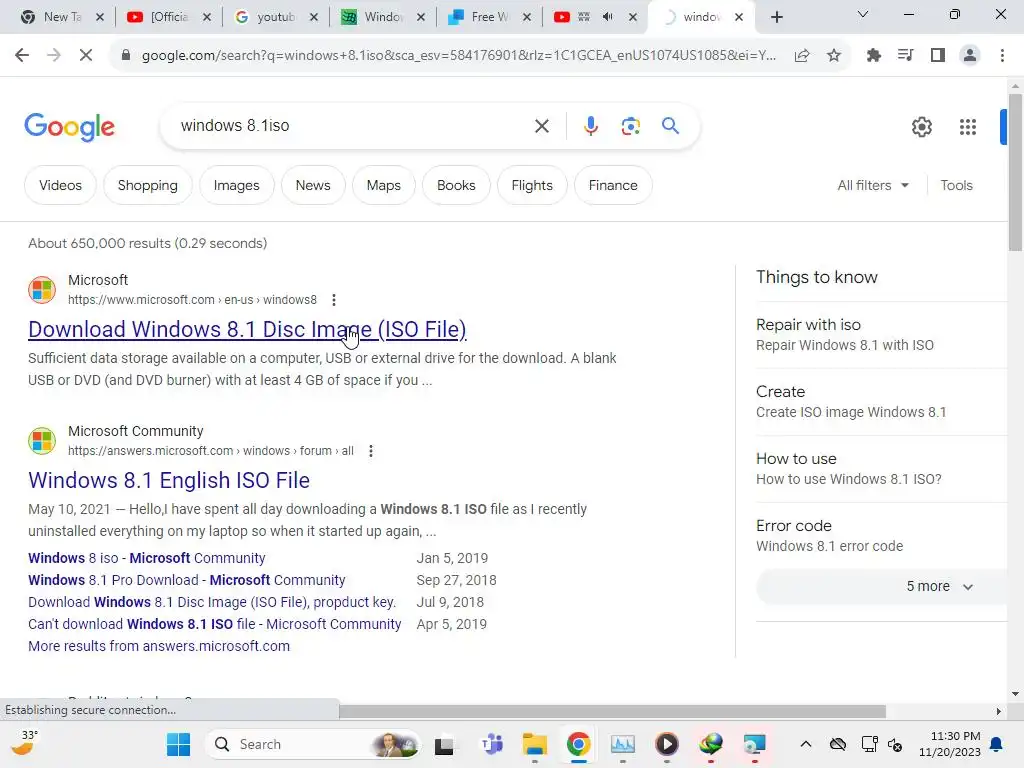Viewport: 1024px width, 768px height.
Task: Open the Extensions puzzle icon
Action: pyautogui.click(x=873, y=56)
